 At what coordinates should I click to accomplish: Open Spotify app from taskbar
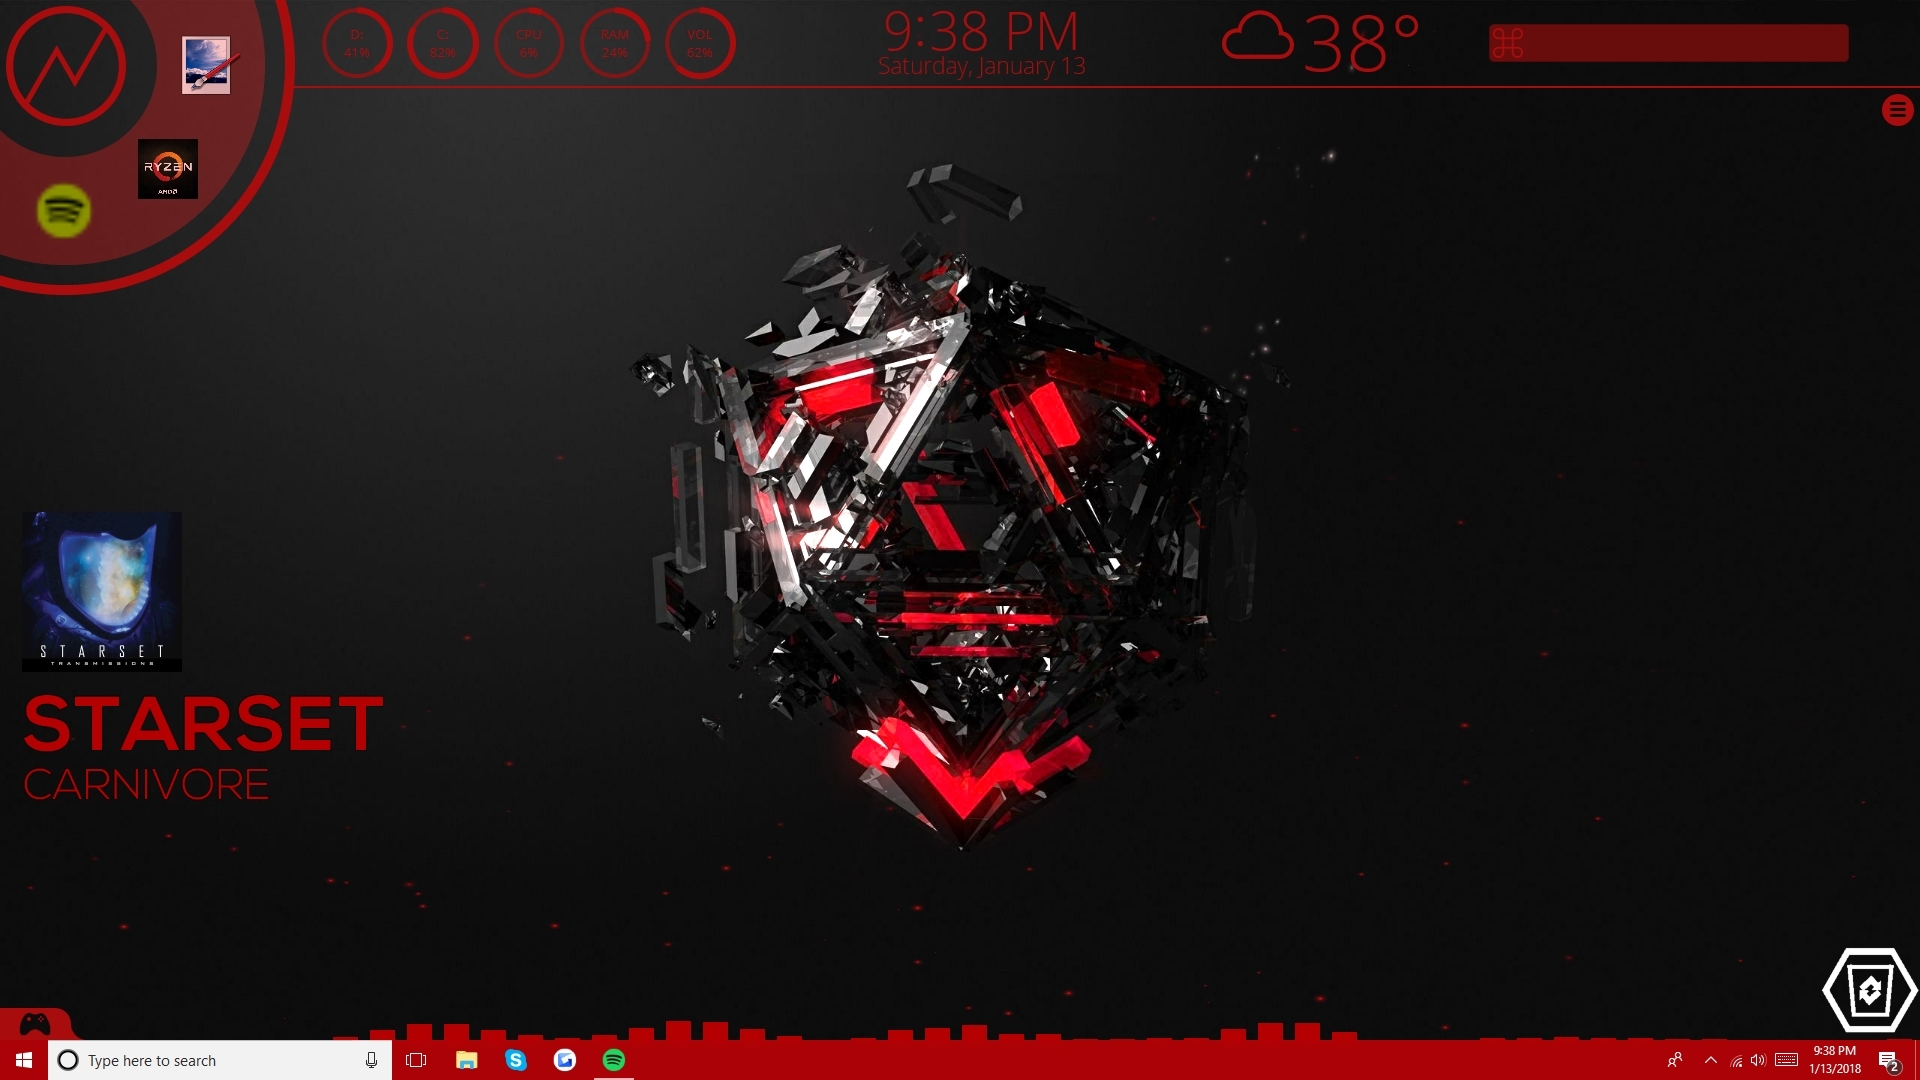click(x=616, y=1059)
